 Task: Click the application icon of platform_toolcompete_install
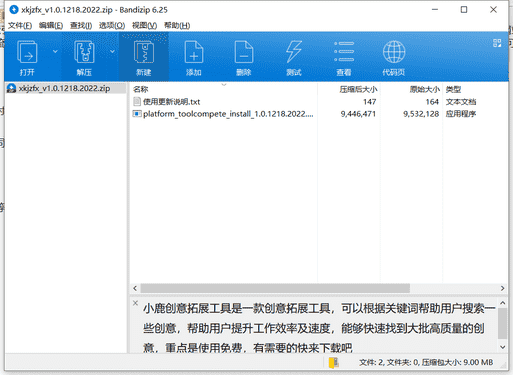pos(137,114)
